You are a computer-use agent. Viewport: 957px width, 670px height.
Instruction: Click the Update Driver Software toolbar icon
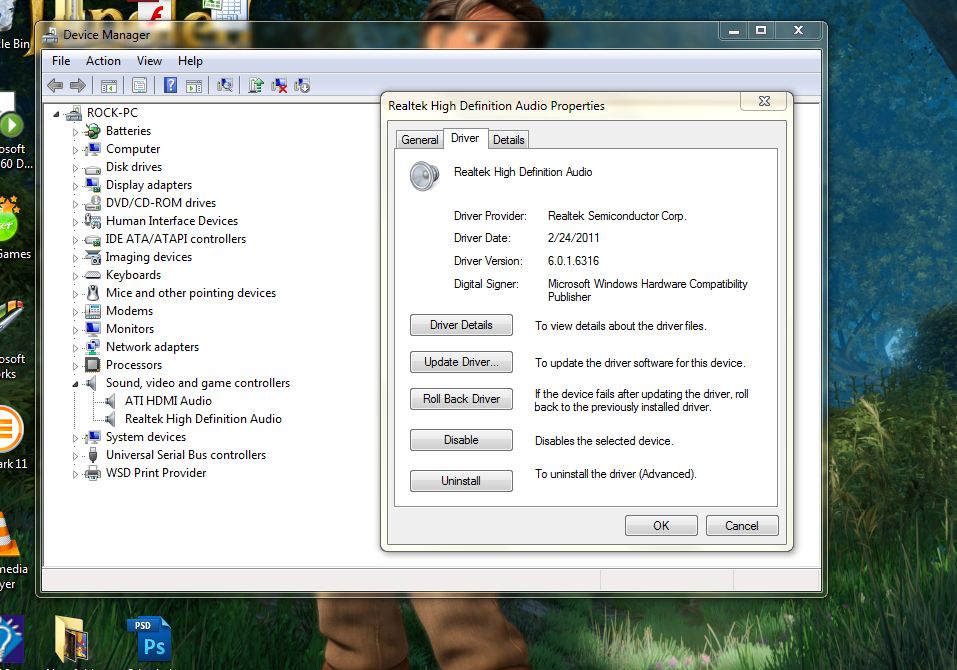(x=256, y=85)
